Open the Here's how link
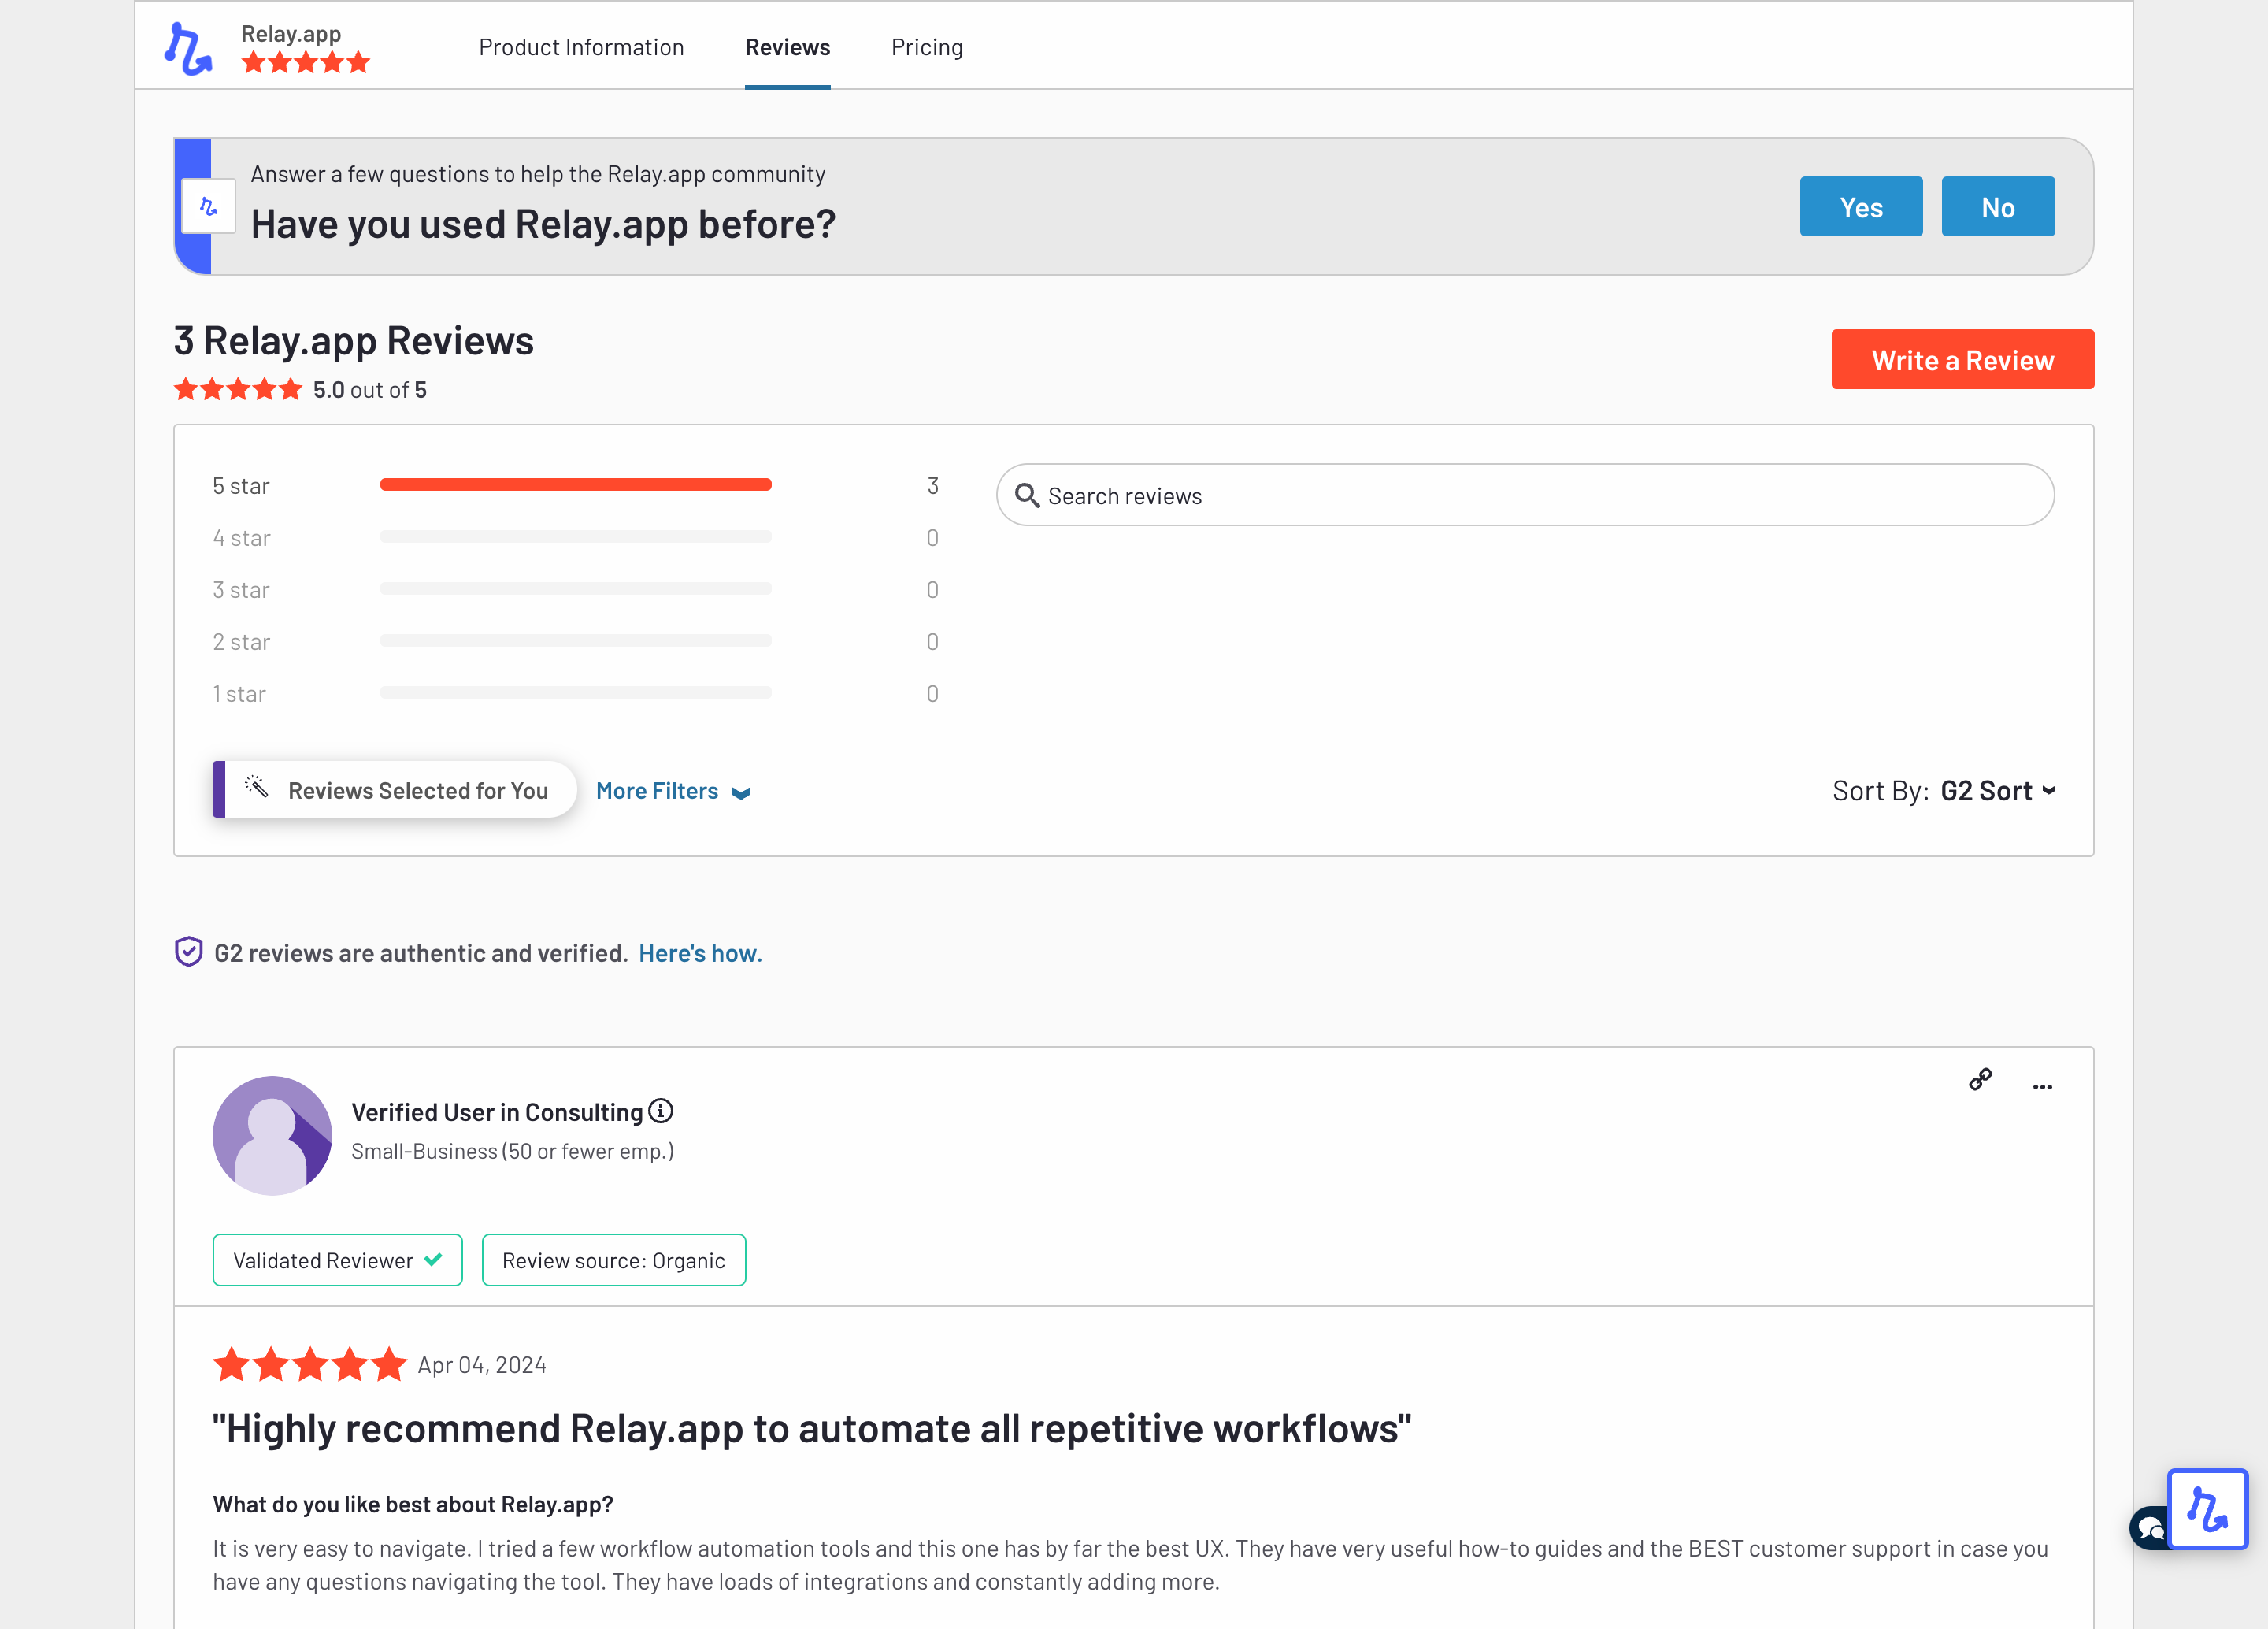2268x1629 pixels. coord(700,953)
